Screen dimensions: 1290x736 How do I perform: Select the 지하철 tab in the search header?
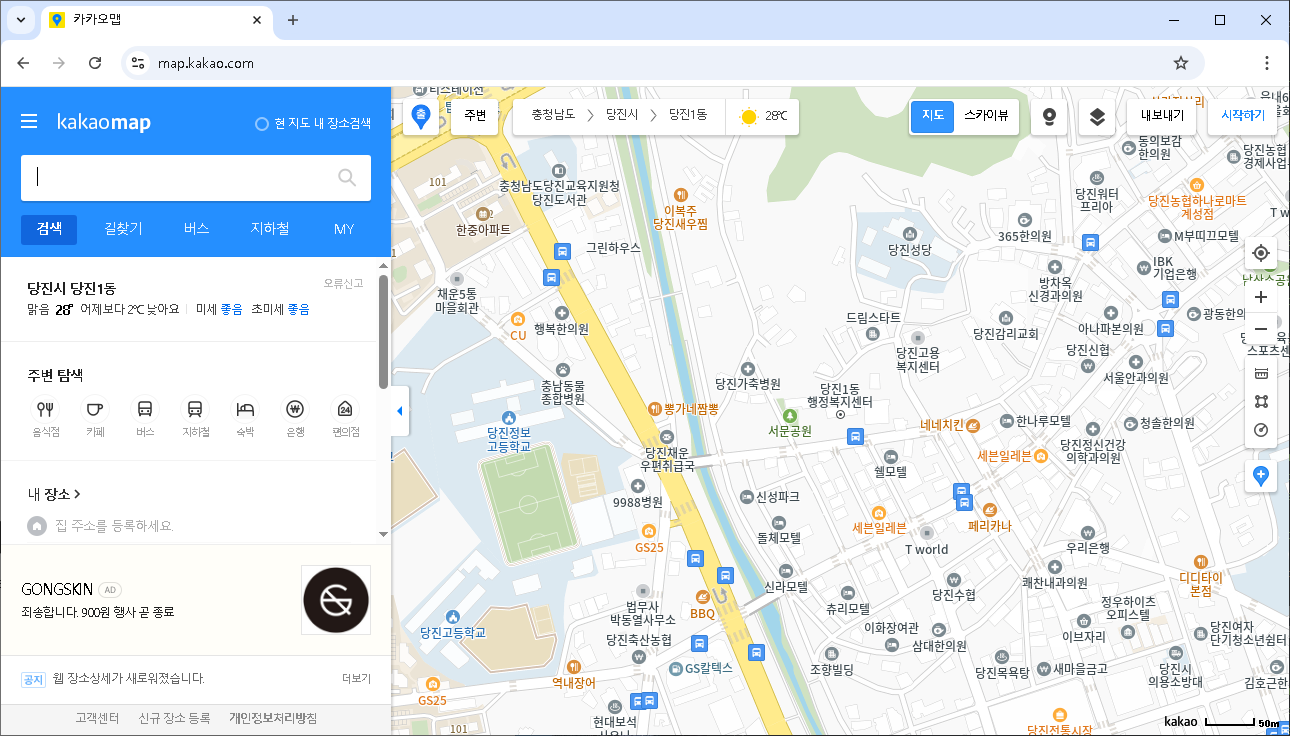[x=270, y=229]
